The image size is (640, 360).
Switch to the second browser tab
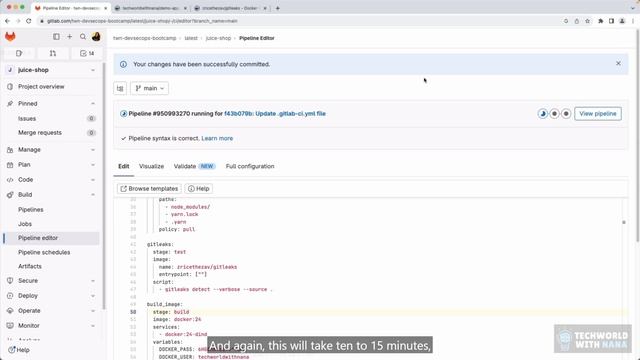[151, 8]
